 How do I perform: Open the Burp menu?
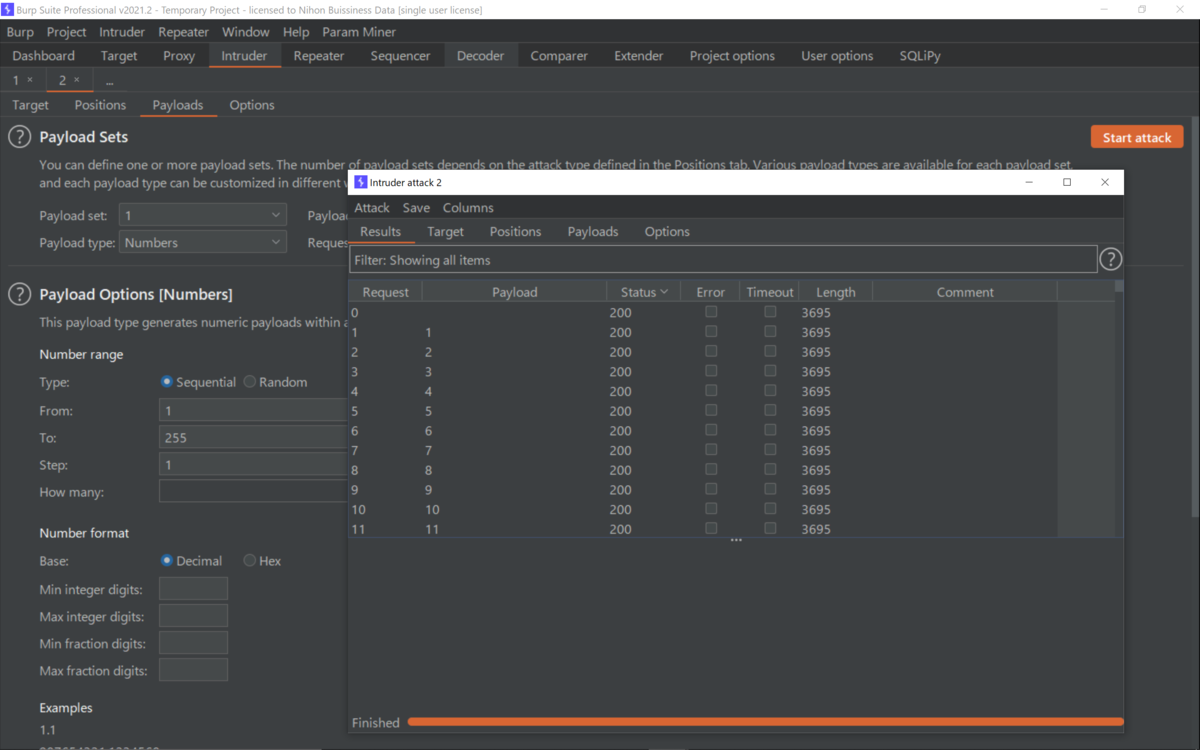pos(20,32)
